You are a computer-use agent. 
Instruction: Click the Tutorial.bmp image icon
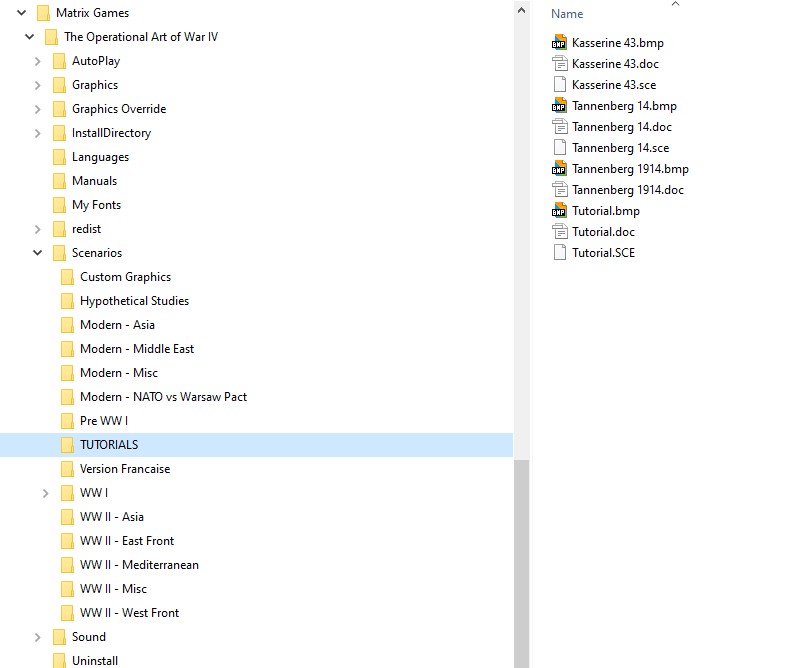[559, 211]
